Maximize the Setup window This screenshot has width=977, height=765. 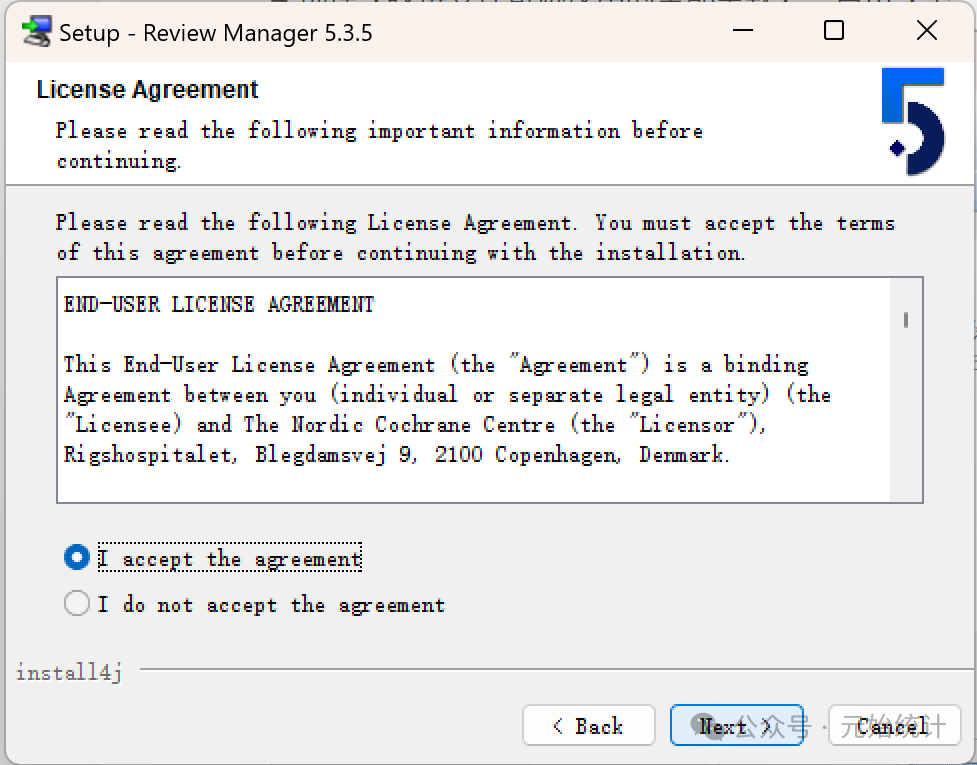pos(834,31)
